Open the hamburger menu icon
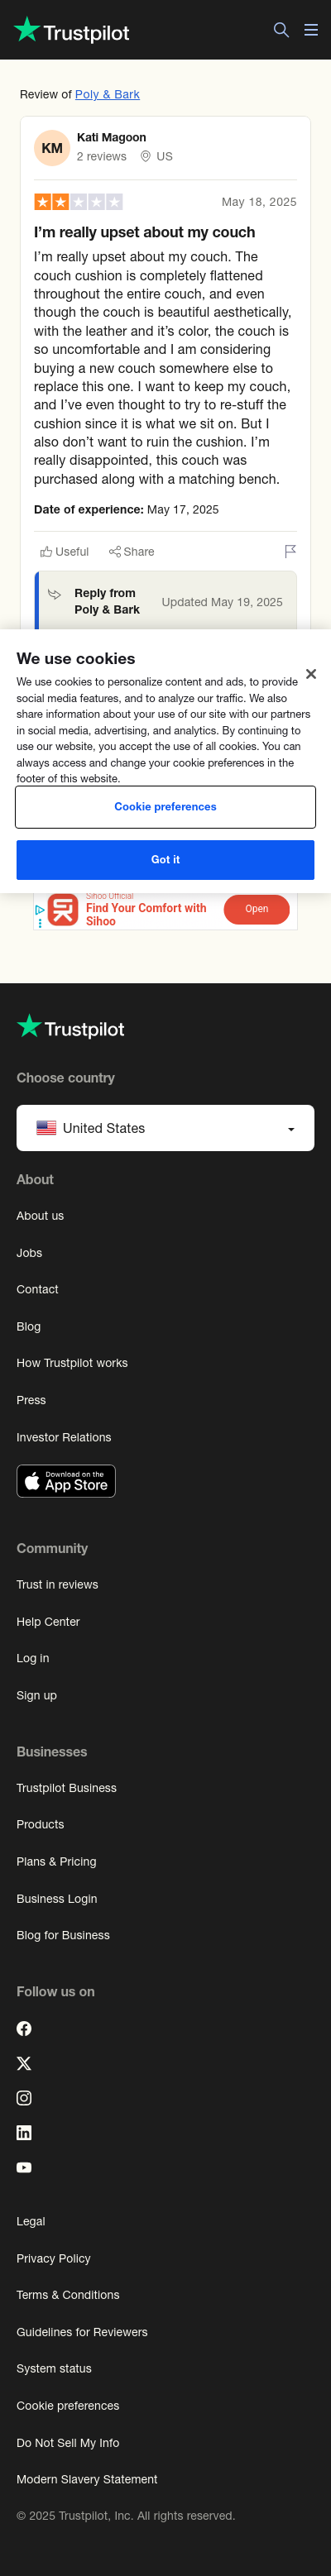This screenshot has width=331, height=2576. 311,30
